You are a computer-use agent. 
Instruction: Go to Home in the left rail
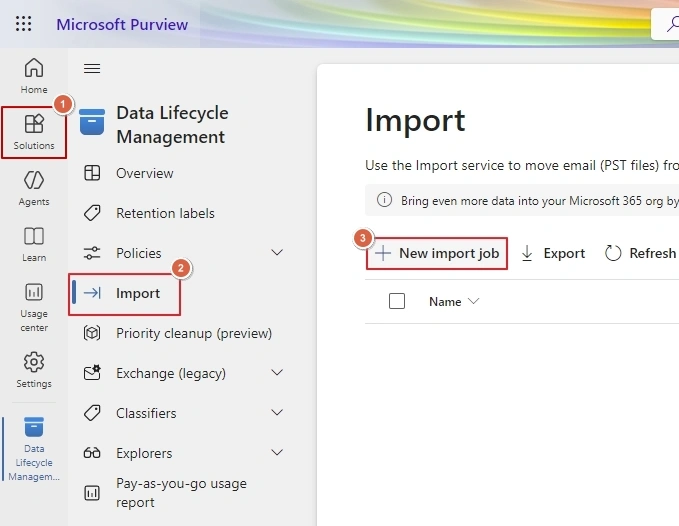(34, 75)
